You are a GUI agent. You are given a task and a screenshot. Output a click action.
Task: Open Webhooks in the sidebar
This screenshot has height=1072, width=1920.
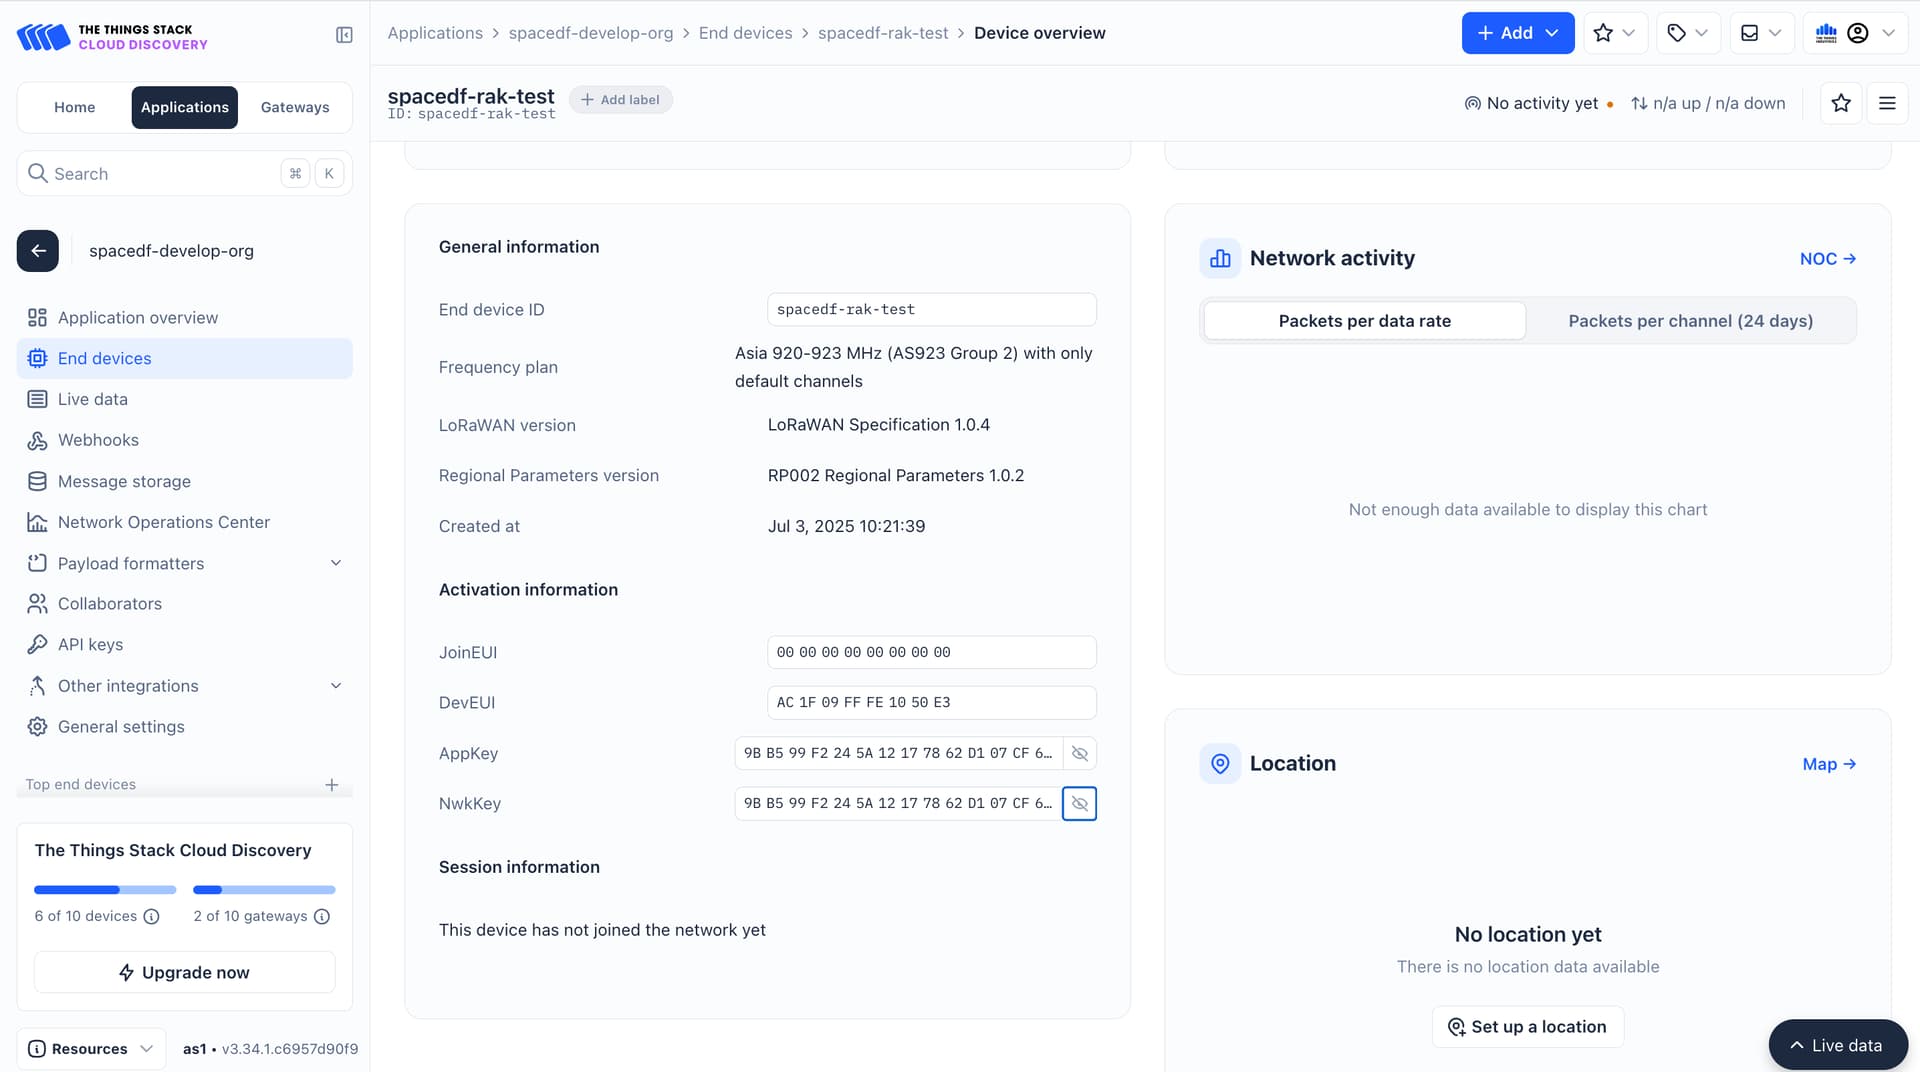click(98, 440)
